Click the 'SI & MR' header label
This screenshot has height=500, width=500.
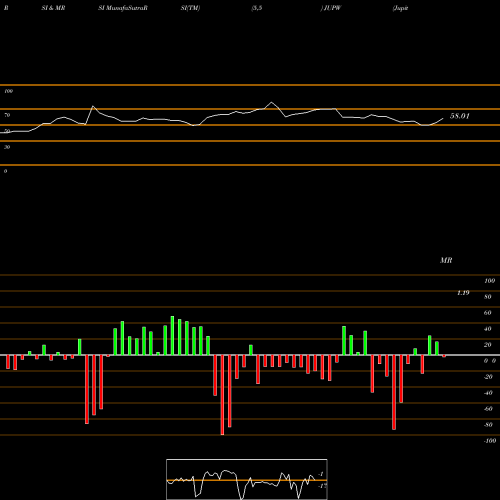[53, 8]
